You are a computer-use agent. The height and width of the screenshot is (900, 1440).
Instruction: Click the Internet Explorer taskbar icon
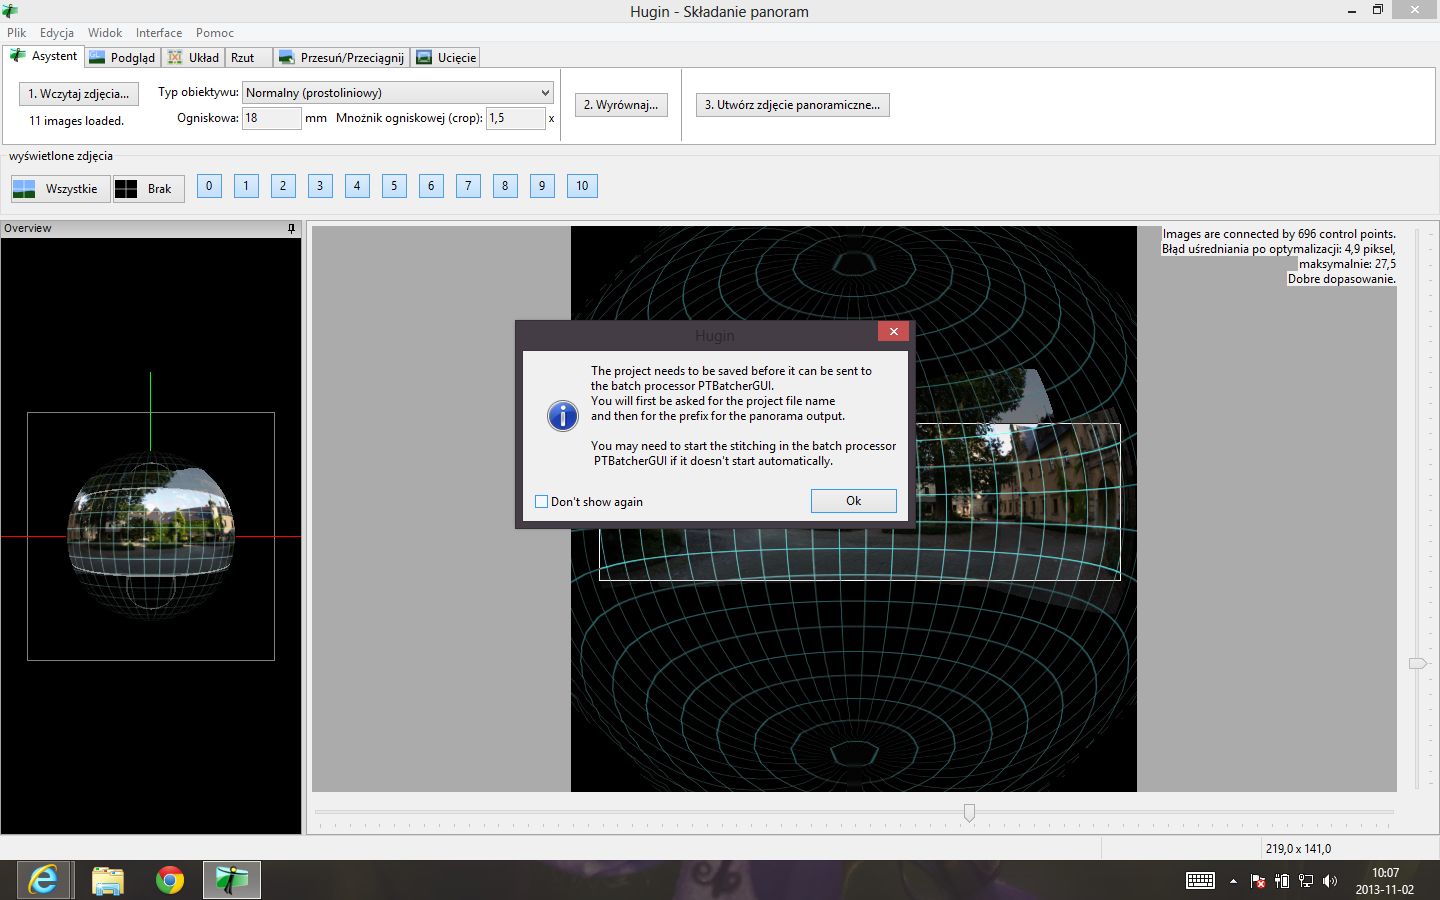[43, 880]
